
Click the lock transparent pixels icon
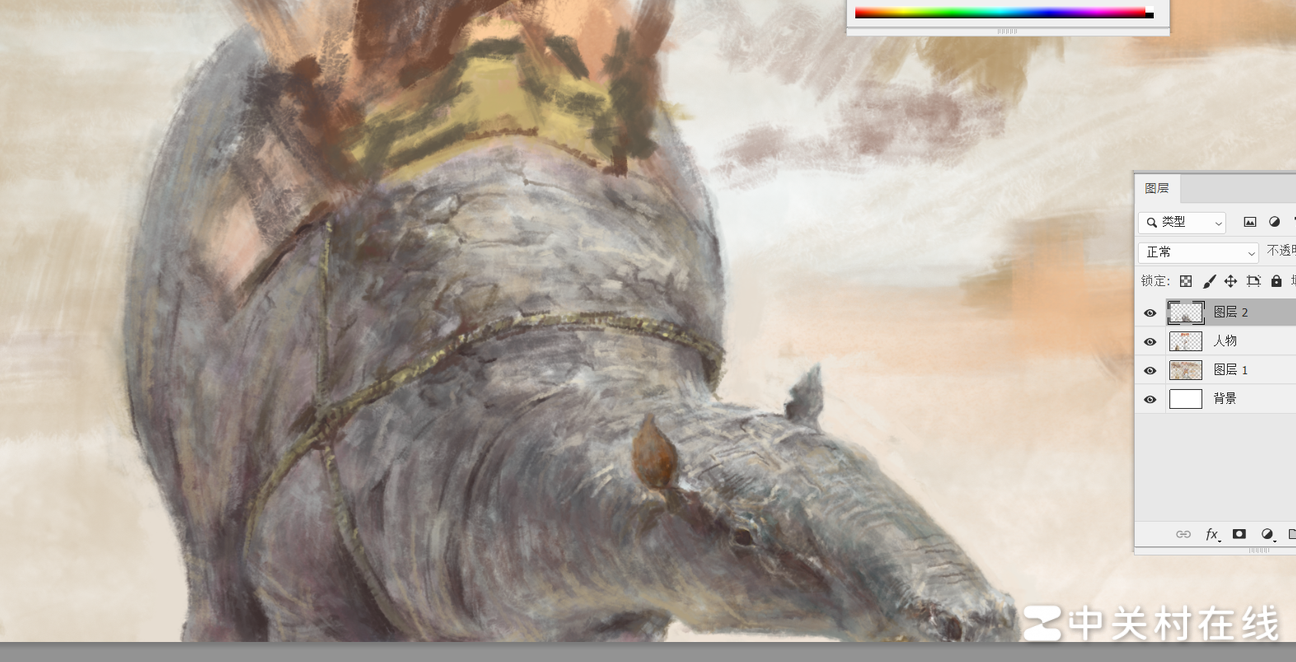pos(1186,282)
